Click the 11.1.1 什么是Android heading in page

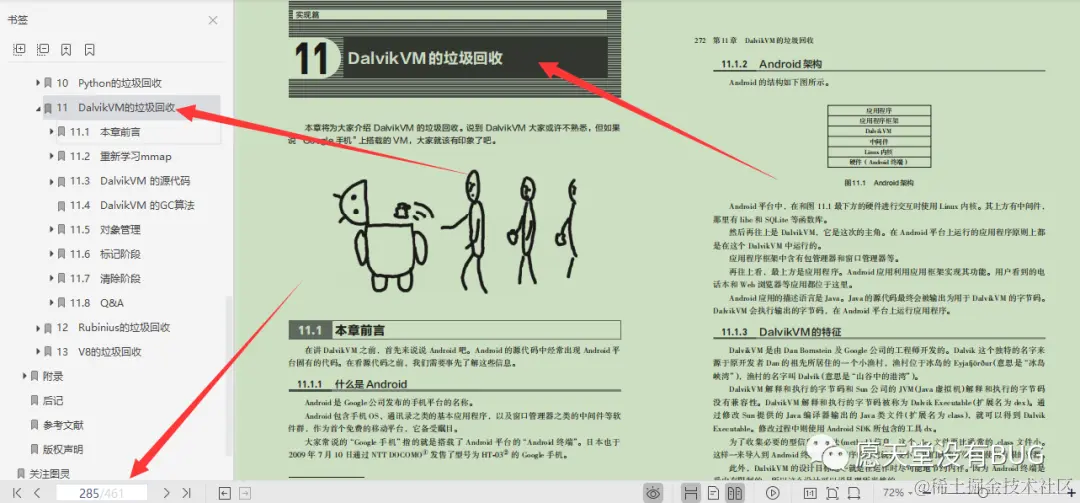(352, 384)
